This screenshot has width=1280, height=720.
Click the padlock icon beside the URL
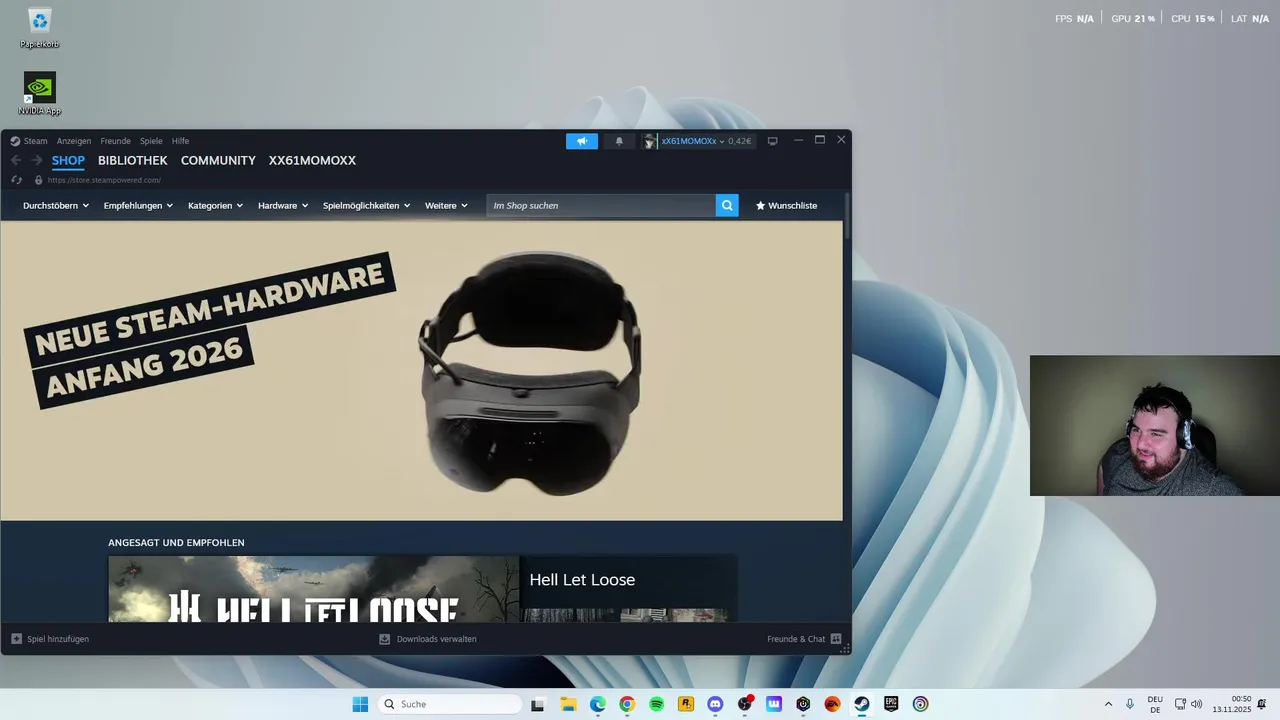click(x=38, y=180)
